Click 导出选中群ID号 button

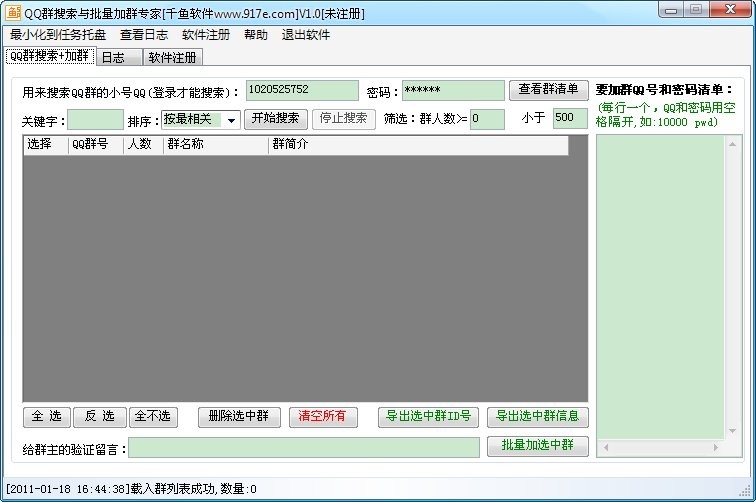point(428,417)
